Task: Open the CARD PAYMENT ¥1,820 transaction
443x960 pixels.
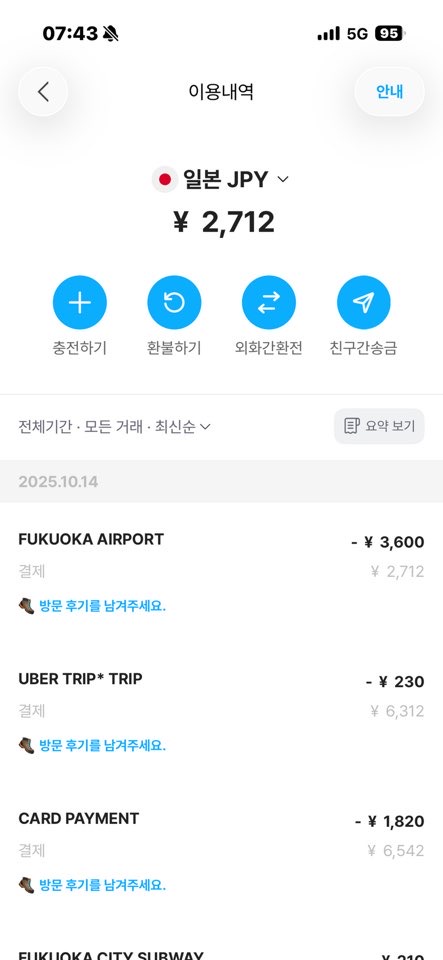Action: pos(222,852)
